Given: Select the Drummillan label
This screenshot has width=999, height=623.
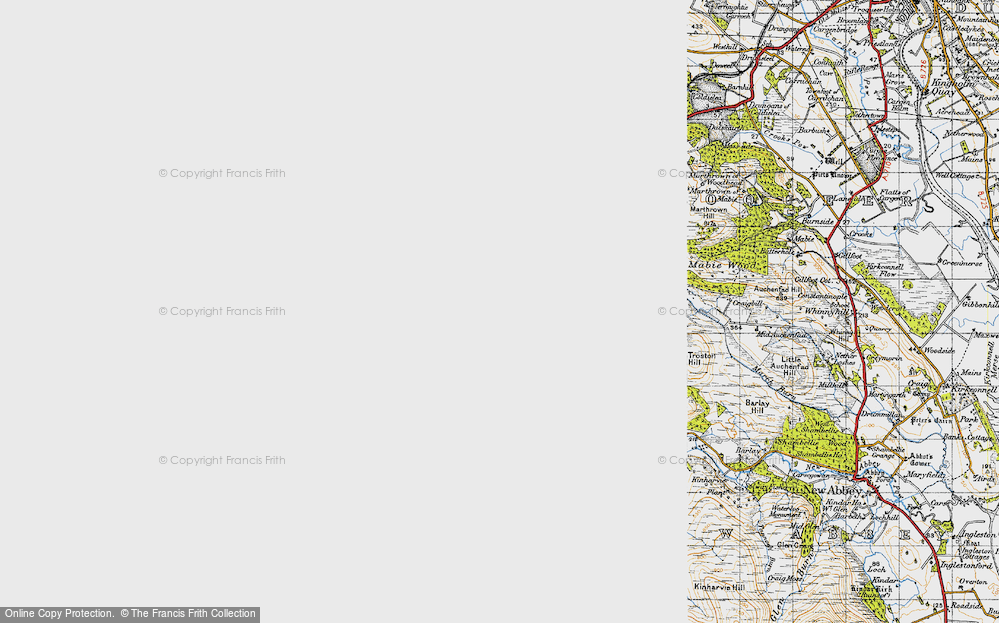Looking at the screenshot, I should click(880, 414).
